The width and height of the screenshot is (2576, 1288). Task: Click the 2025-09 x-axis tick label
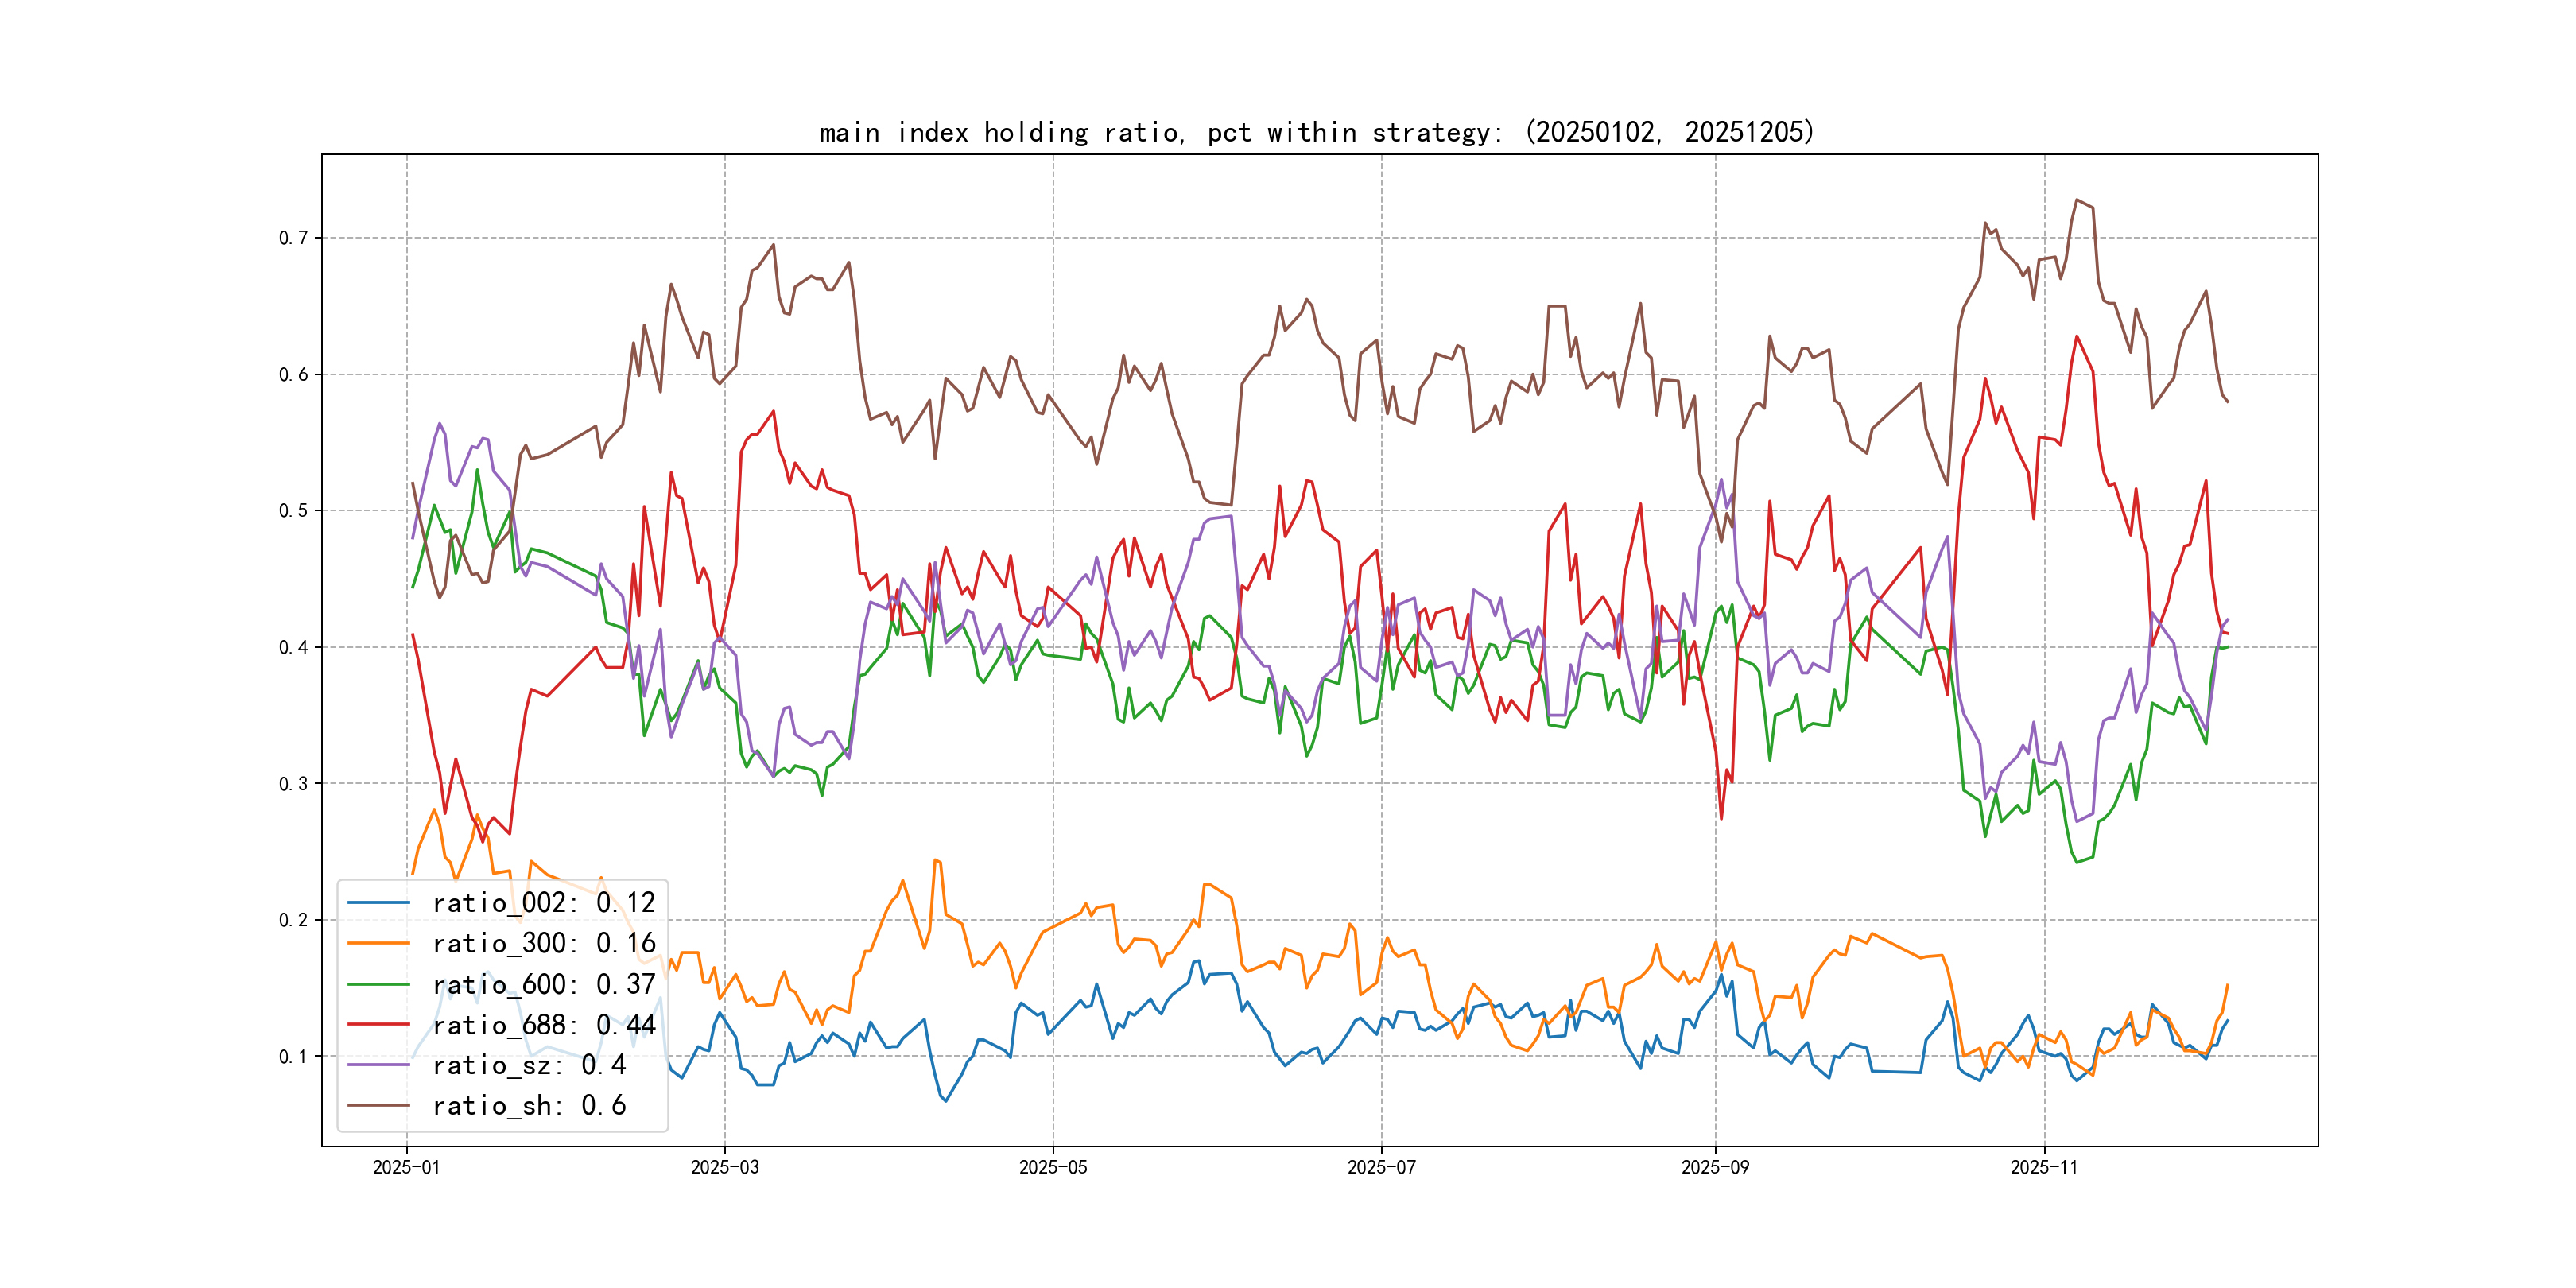[1715, 1167]
